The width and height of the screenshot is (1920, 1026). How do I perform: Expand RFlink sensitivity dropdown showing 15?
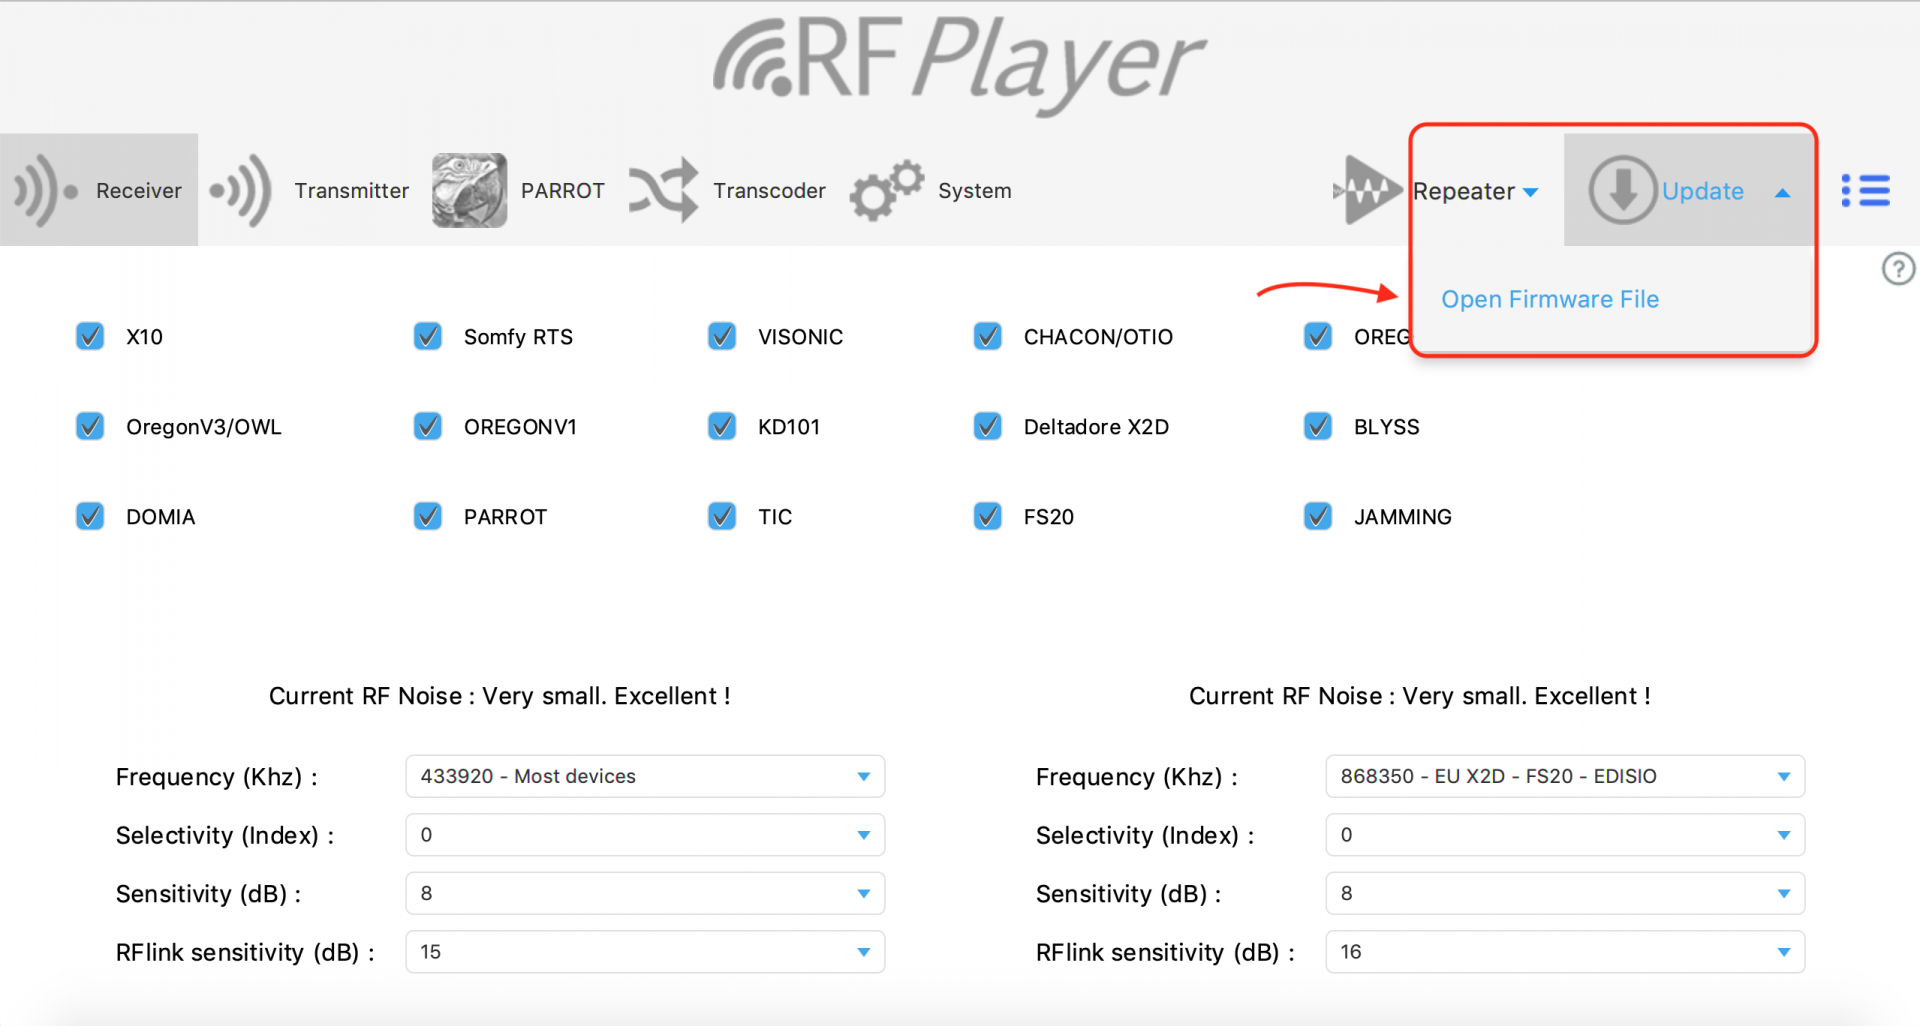pyautogui.click(x=645, y=952)
